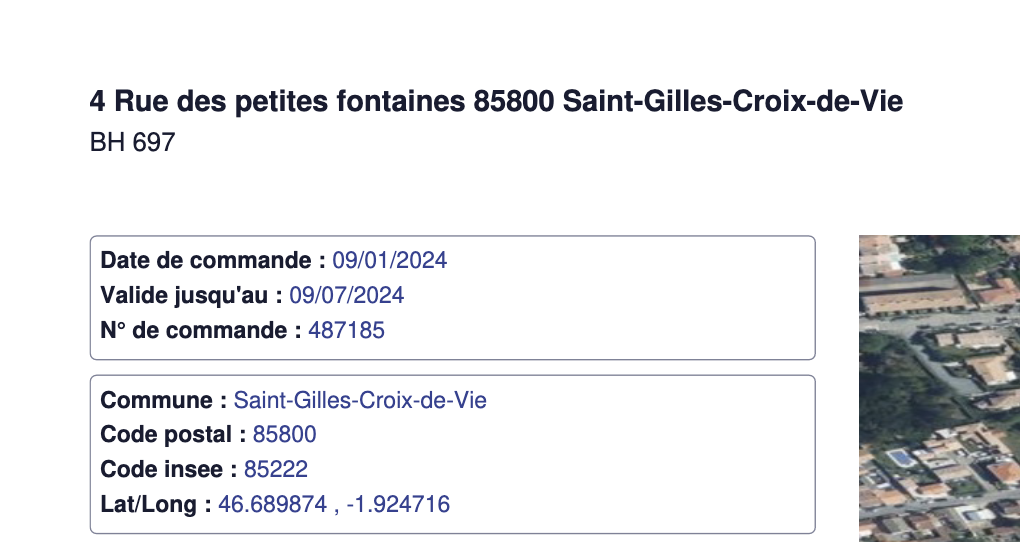Click the swimming pool on the aerial photo
This screenshot has height=542, width=1020.
pos(900,458)
